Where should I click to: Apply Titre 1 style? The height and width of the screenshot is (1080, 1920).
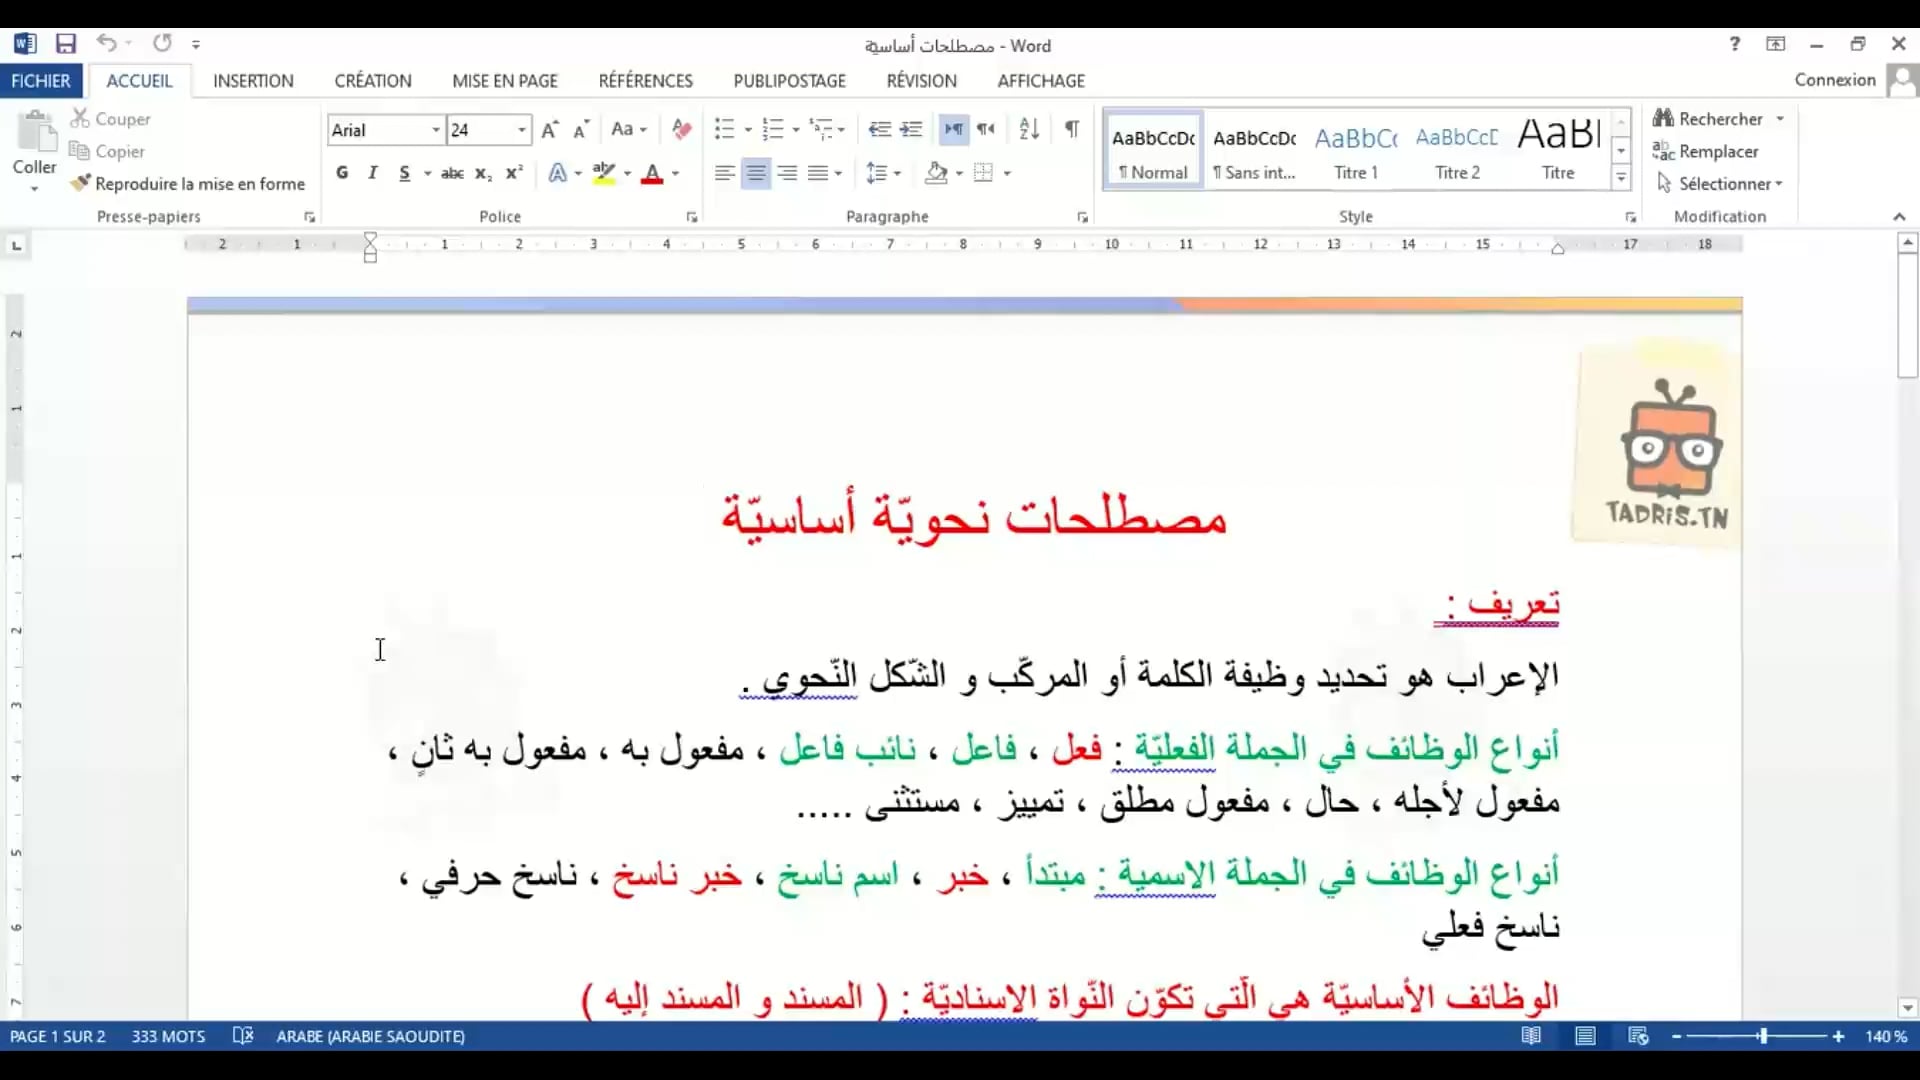(x=1356, y=150)
